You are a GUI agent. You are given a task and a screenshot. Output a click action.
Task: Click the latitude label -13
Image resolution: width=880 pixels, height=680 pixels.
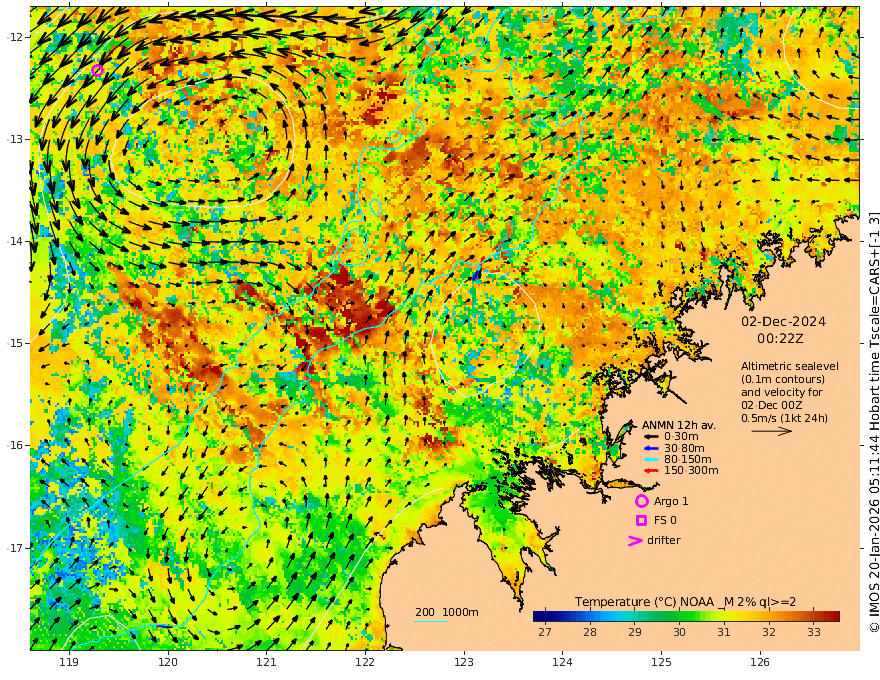[15, 139]
